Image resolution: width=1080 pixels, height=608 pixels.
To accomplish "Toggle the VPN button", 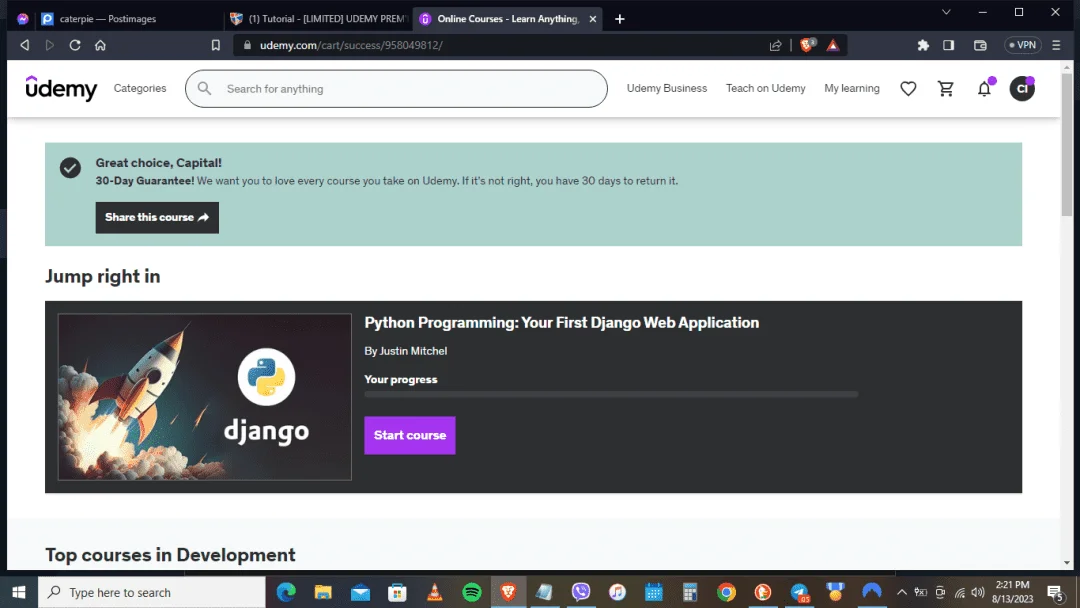I will coord(1022,45).
